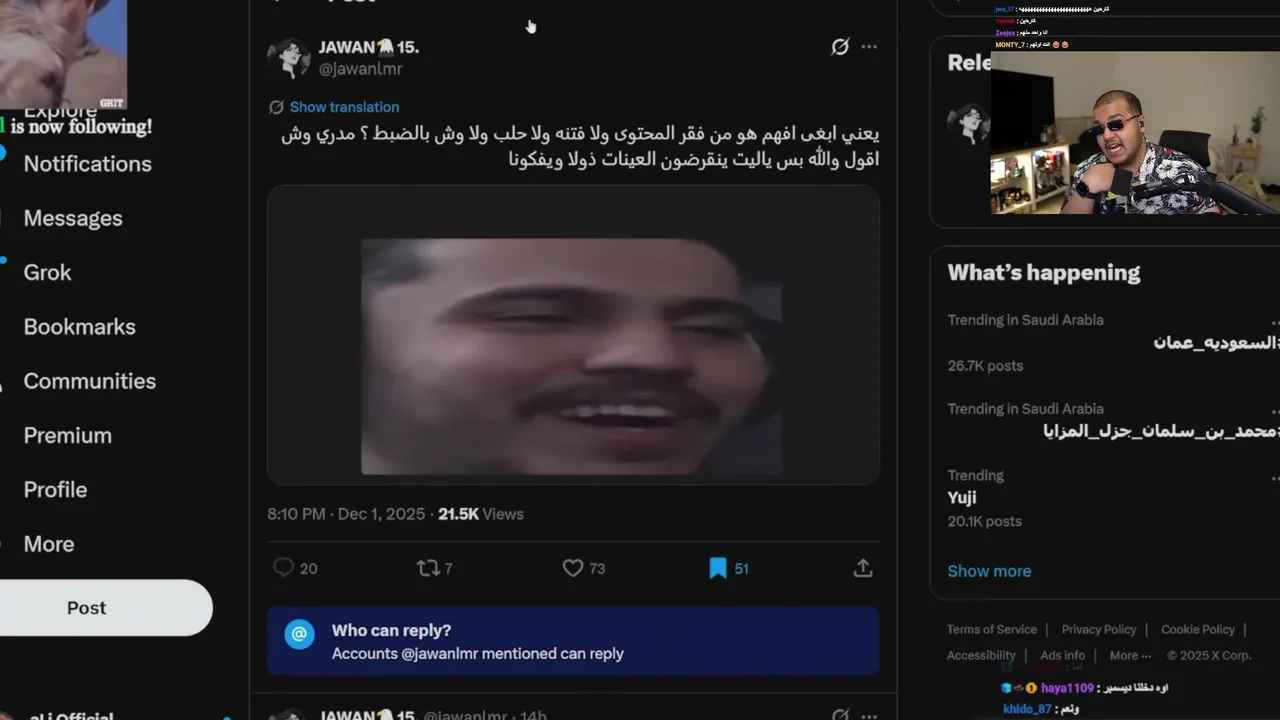Click the repost icon showing 7
This screenshot has height=720, width=1280.
point(428,568)
